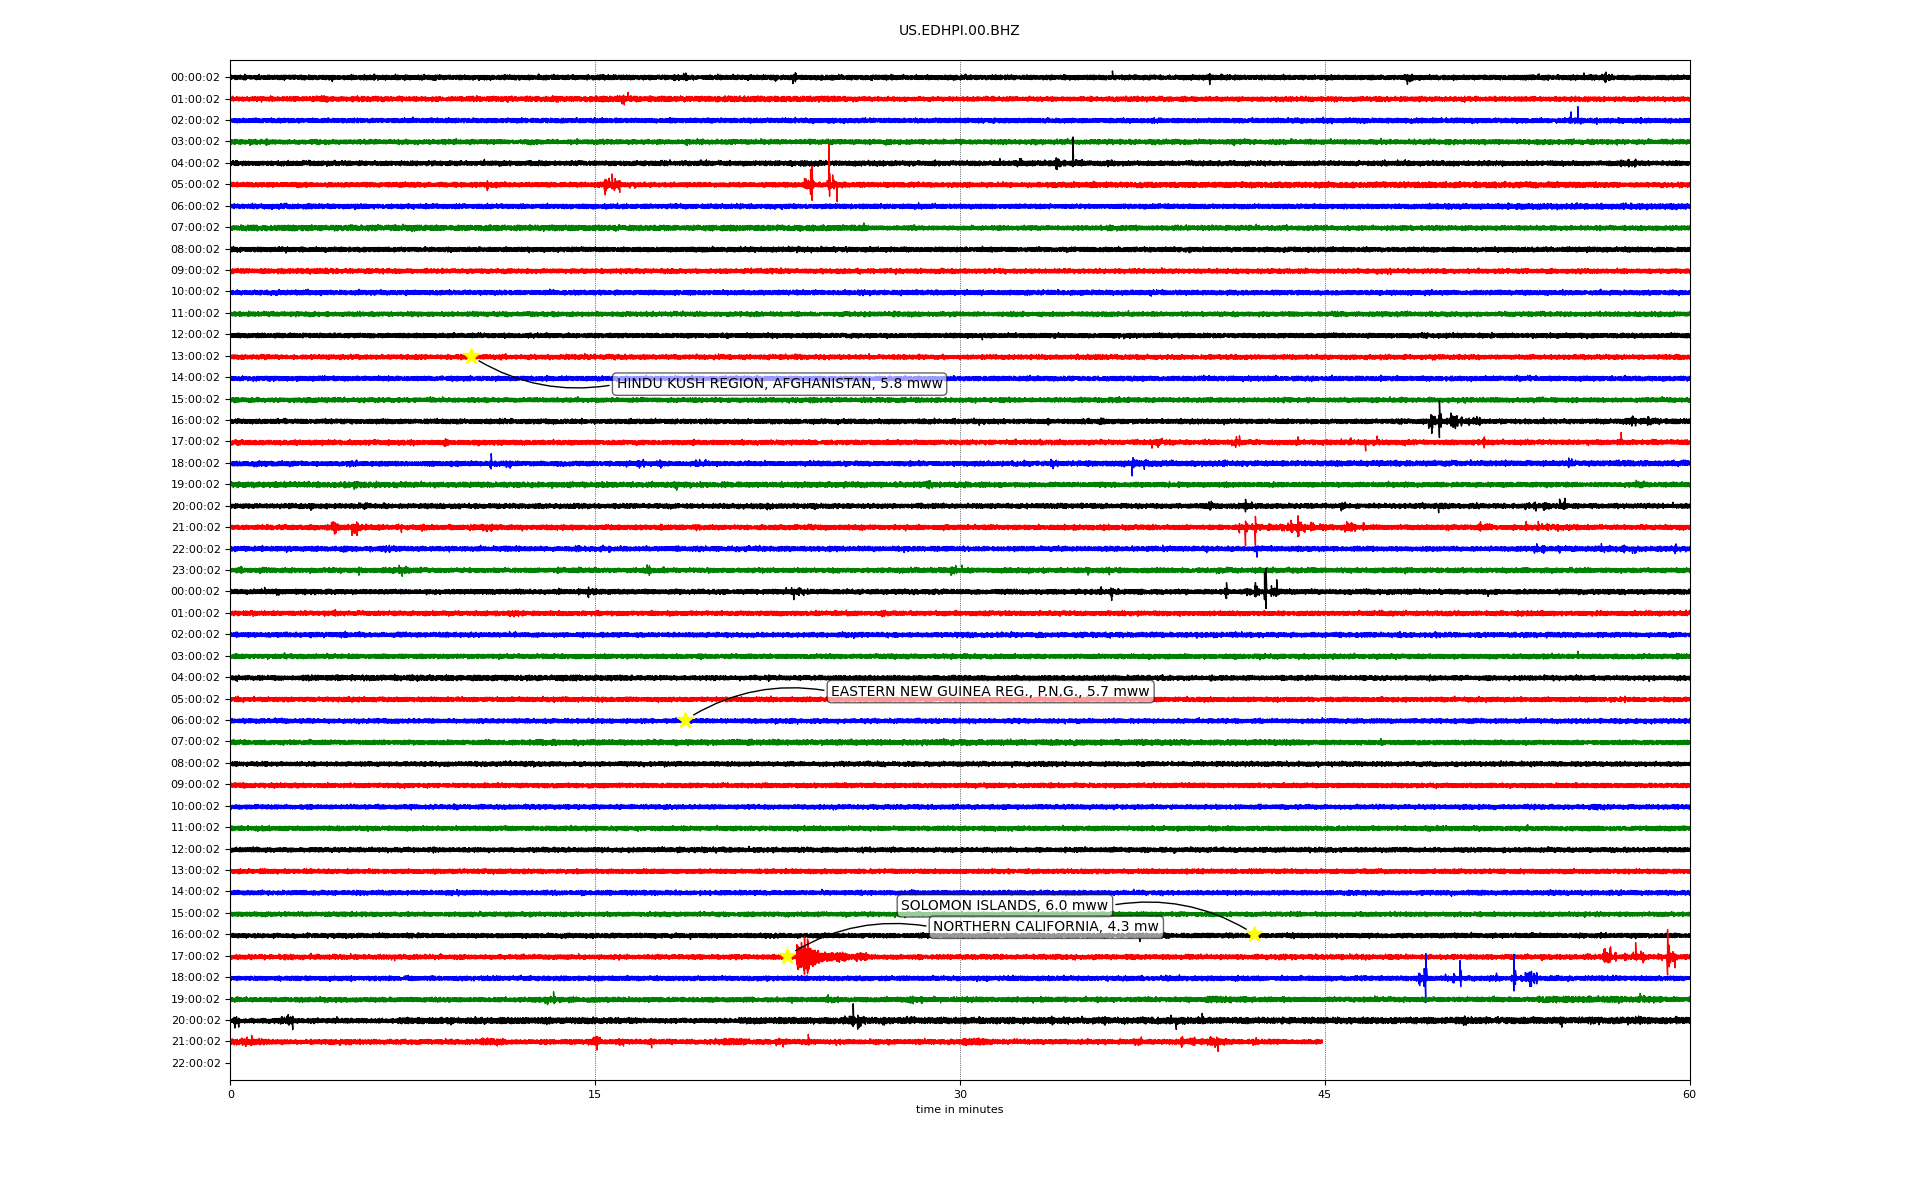Click the Solomon Islands star marker
This screenshot has height=1200, width=1920.
pyautogui.click(x=1254, y=934)
